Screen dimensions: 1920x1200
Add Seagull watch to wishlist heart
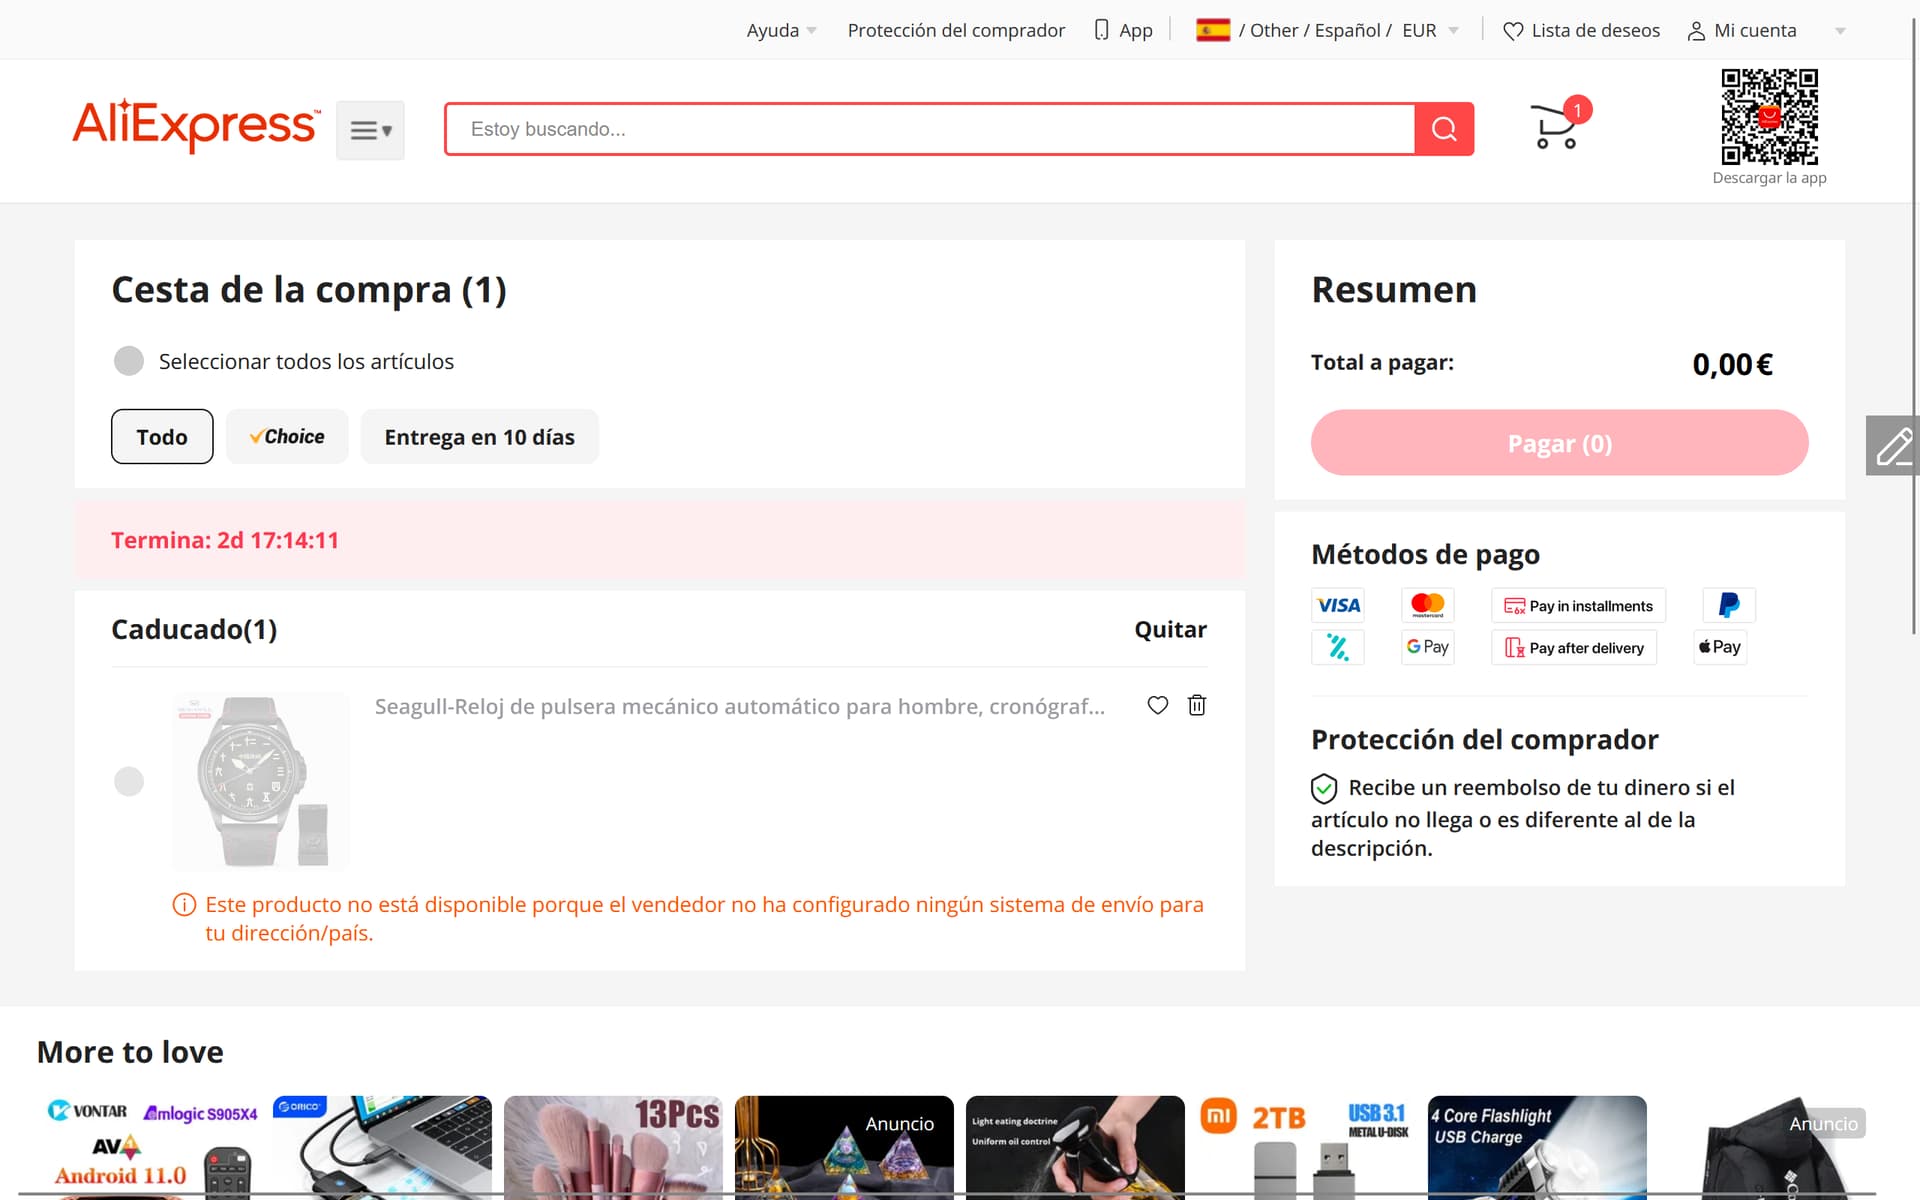1158,705
